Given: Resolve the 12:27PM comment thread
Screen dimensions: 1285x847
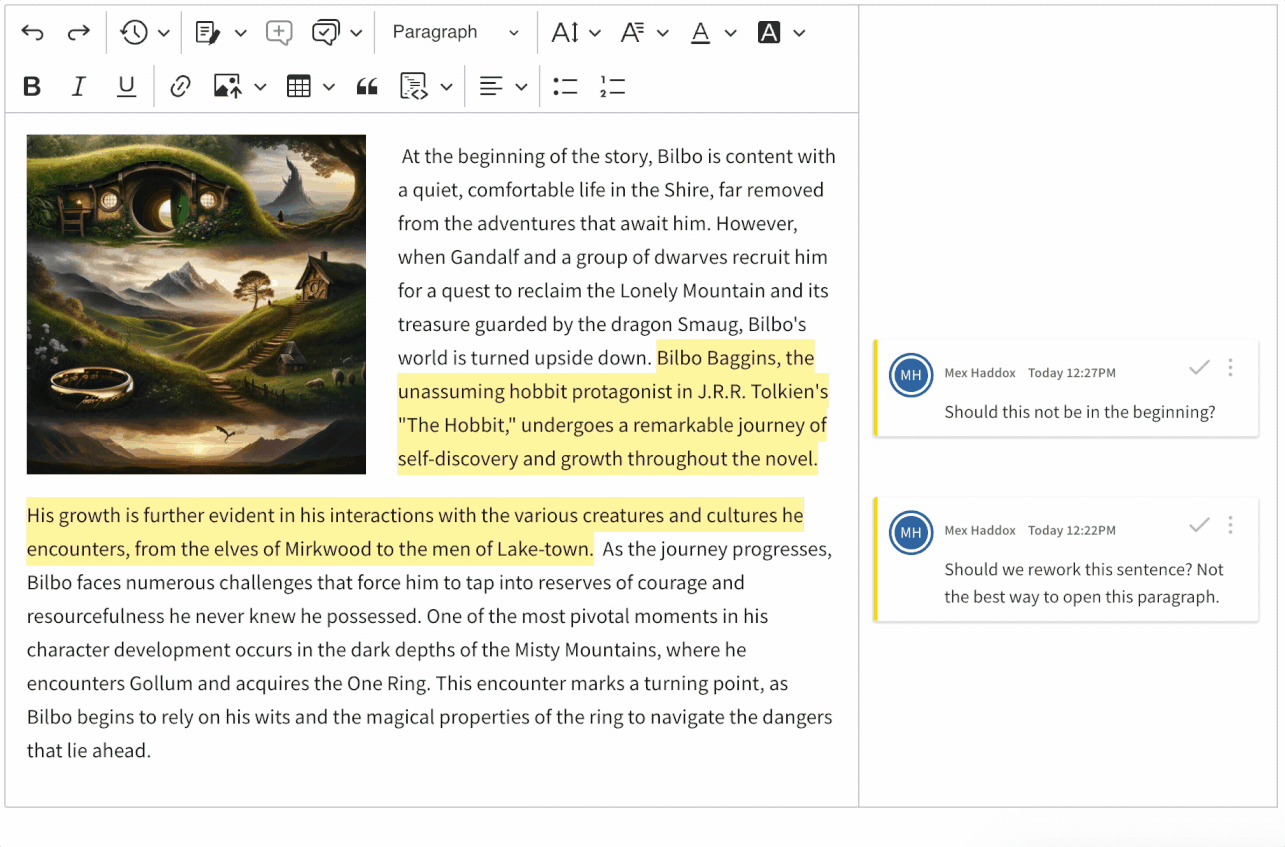Looking at the screenshot, I should click(x=1199, y=368).
